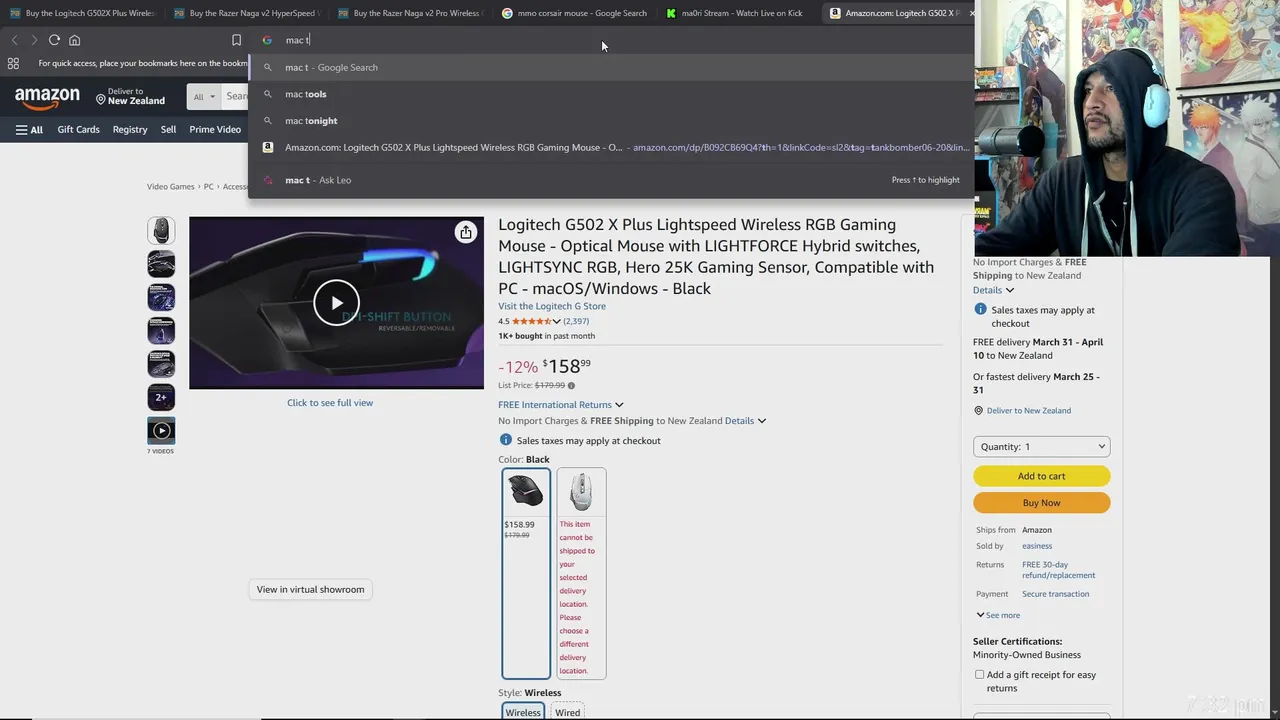Open Secure transaction link
Screen dimensions: 1280x720
[x=1055, y=594]
